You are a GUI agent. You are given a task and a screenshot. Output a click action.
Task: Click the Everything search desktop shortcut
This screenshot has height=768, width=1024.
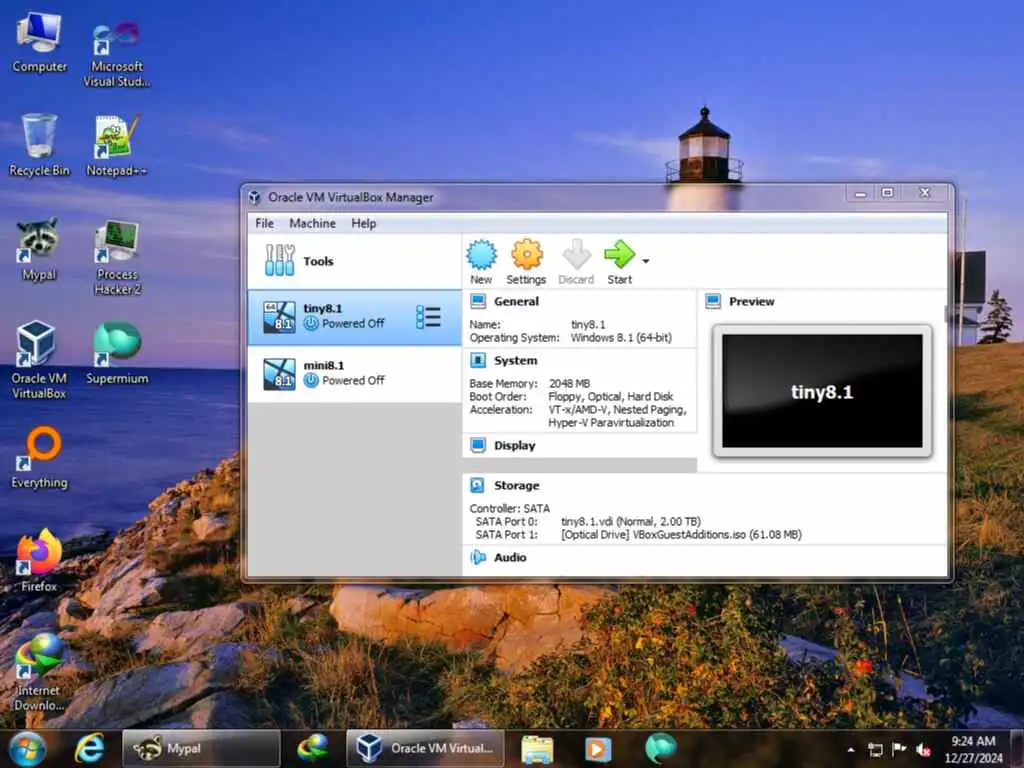[39, 457]
